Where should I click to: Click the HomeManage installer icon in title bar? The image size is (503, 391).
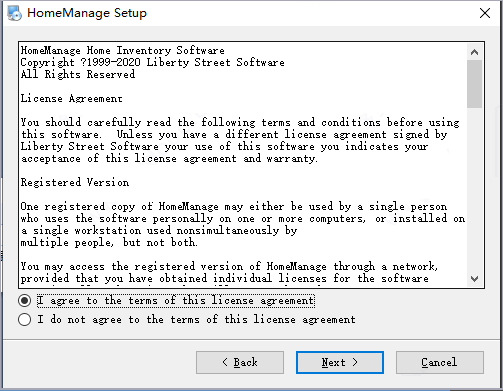point(14,13)
